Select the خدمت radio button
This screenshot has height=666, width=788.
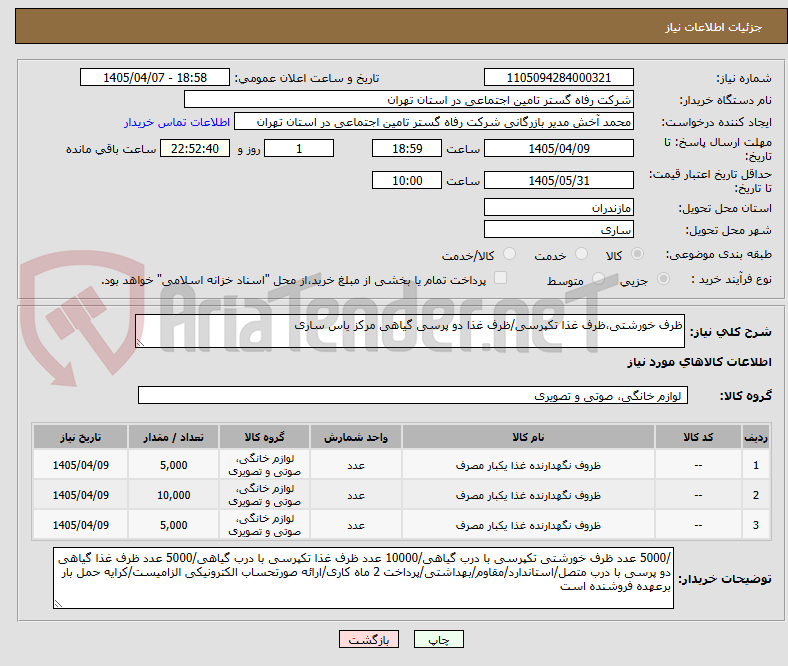point(581,254)
